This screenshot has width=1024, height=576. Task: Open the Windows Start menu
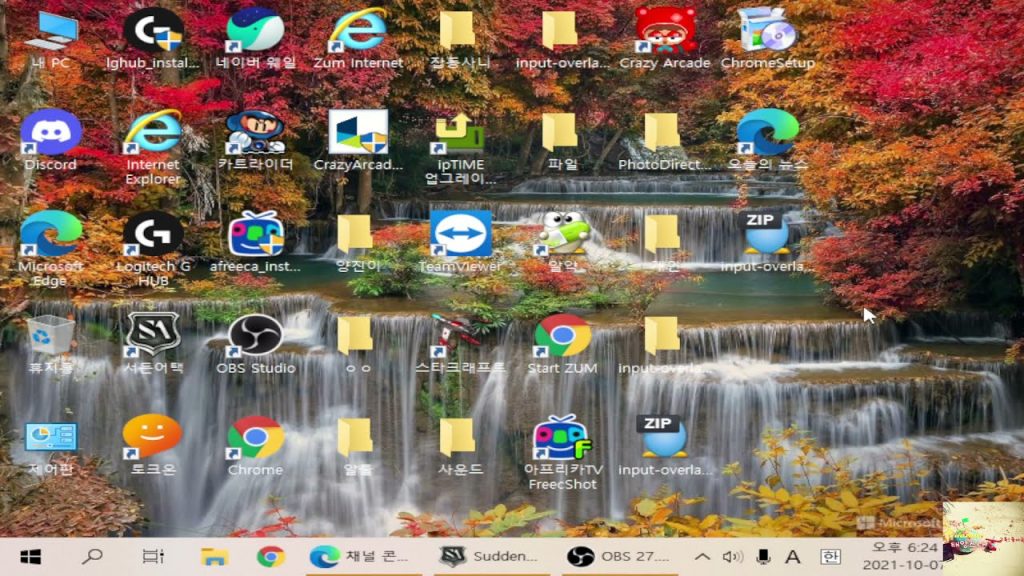coord(31,556)
